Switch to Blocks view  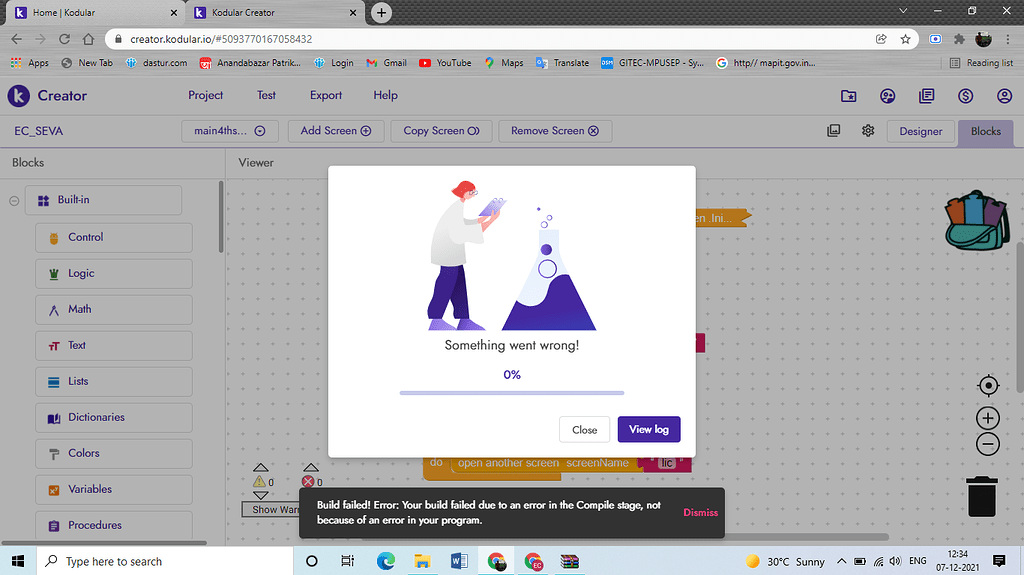click(985, 131)
